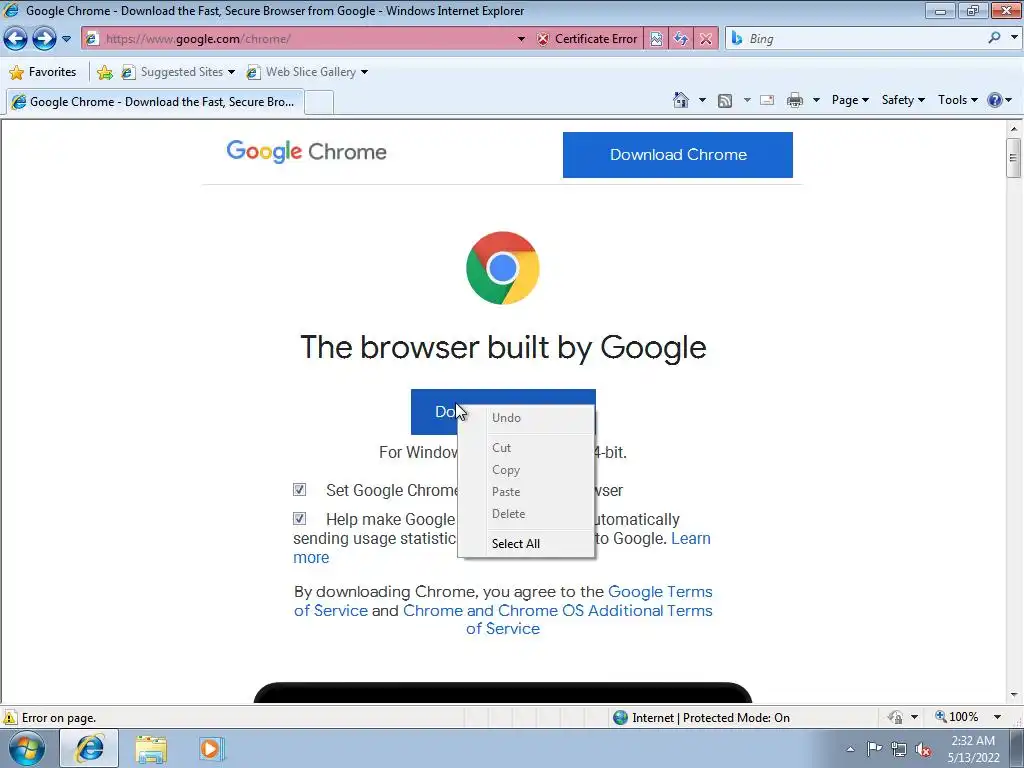This screenshot has height=768, width=1024.
Task: Click the Read Mail envelope icon
Action: tap(767, 100)
